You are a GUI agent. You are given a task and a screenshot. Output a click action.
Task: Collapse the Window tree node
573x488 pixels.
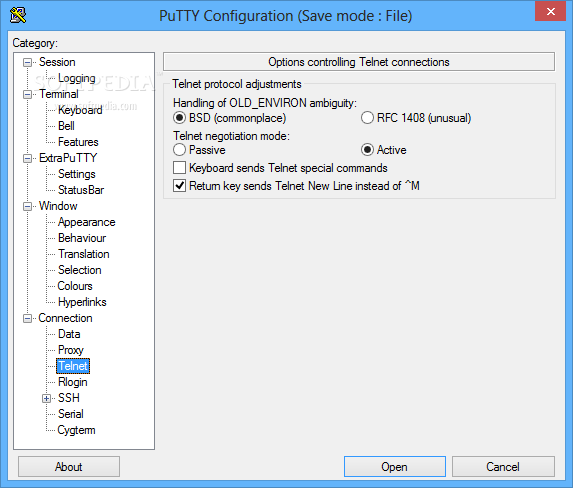coord(27,207)
